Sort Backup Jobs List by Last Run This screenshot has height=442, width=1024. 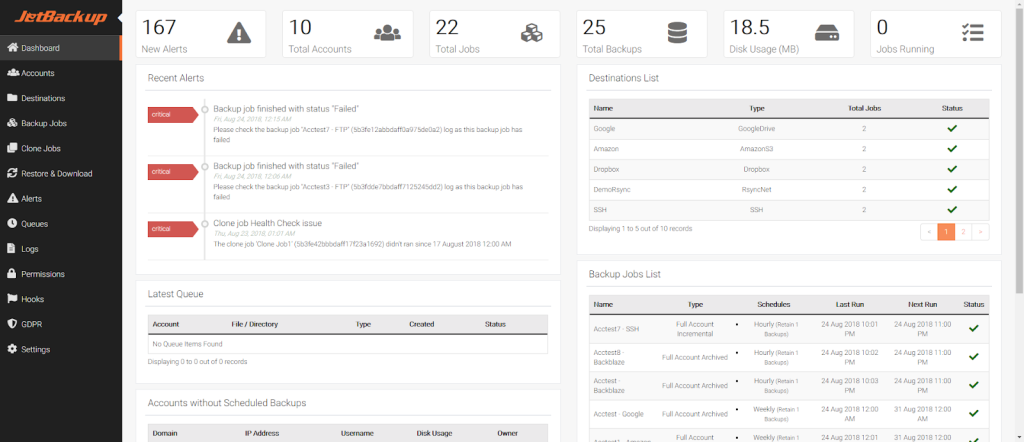(x=851, y=304)
